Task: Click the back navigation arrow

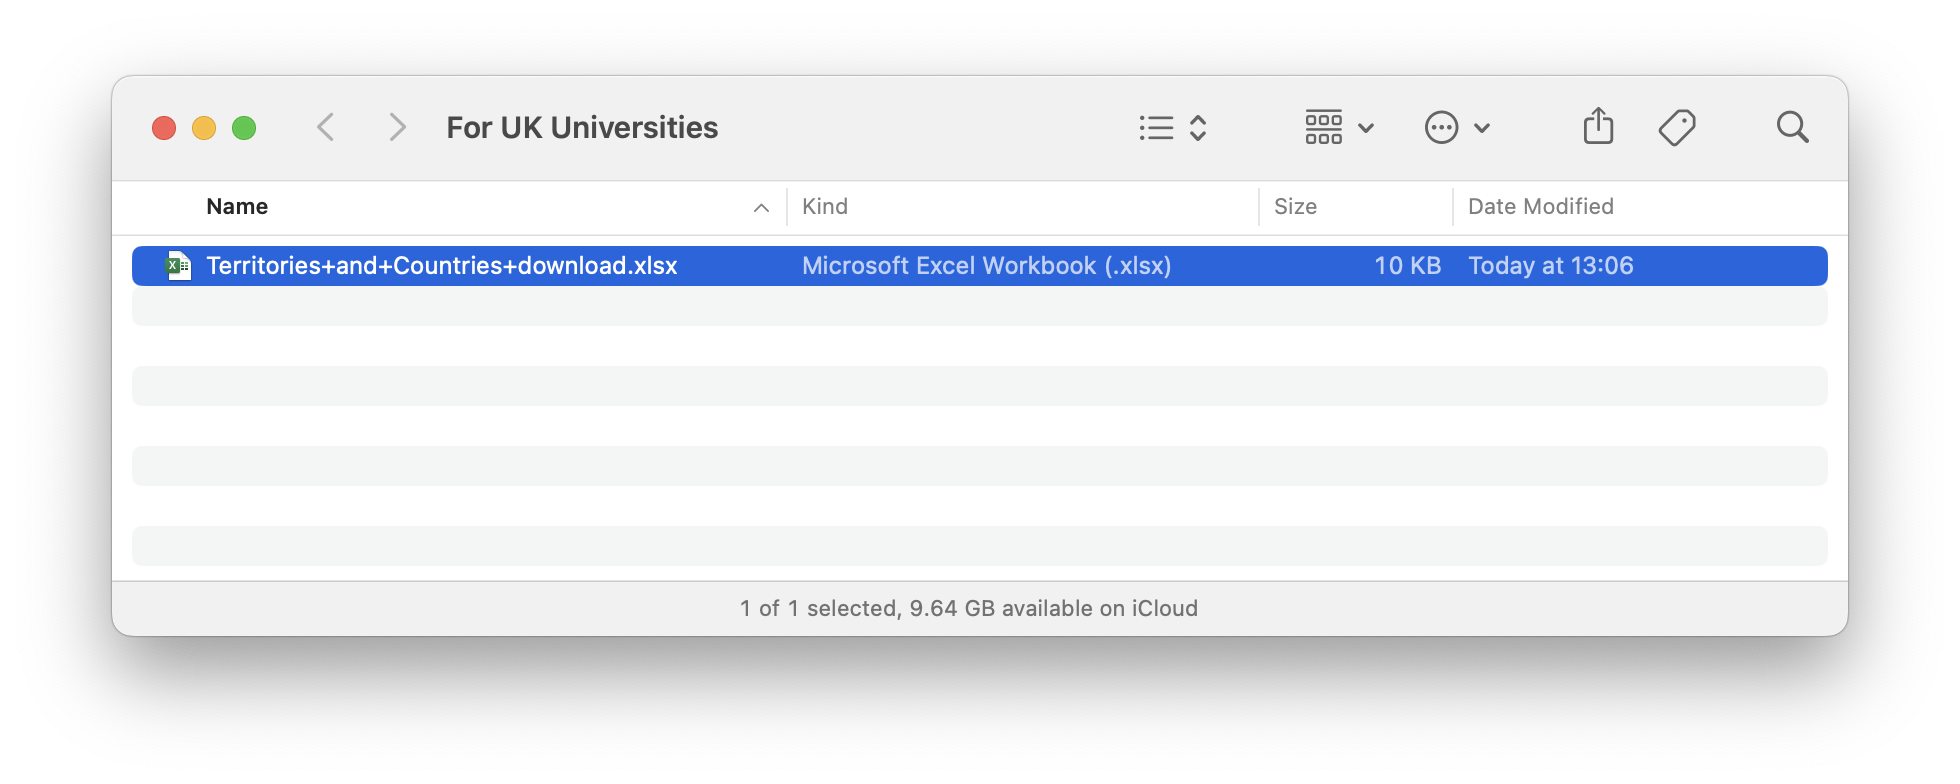Action: [325, 128]
